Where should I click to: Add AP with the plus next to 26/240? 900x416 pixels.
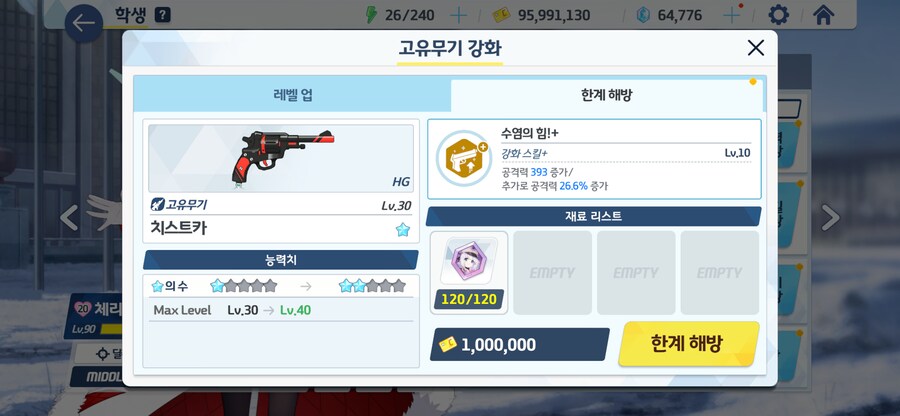[x=459, y=15]
